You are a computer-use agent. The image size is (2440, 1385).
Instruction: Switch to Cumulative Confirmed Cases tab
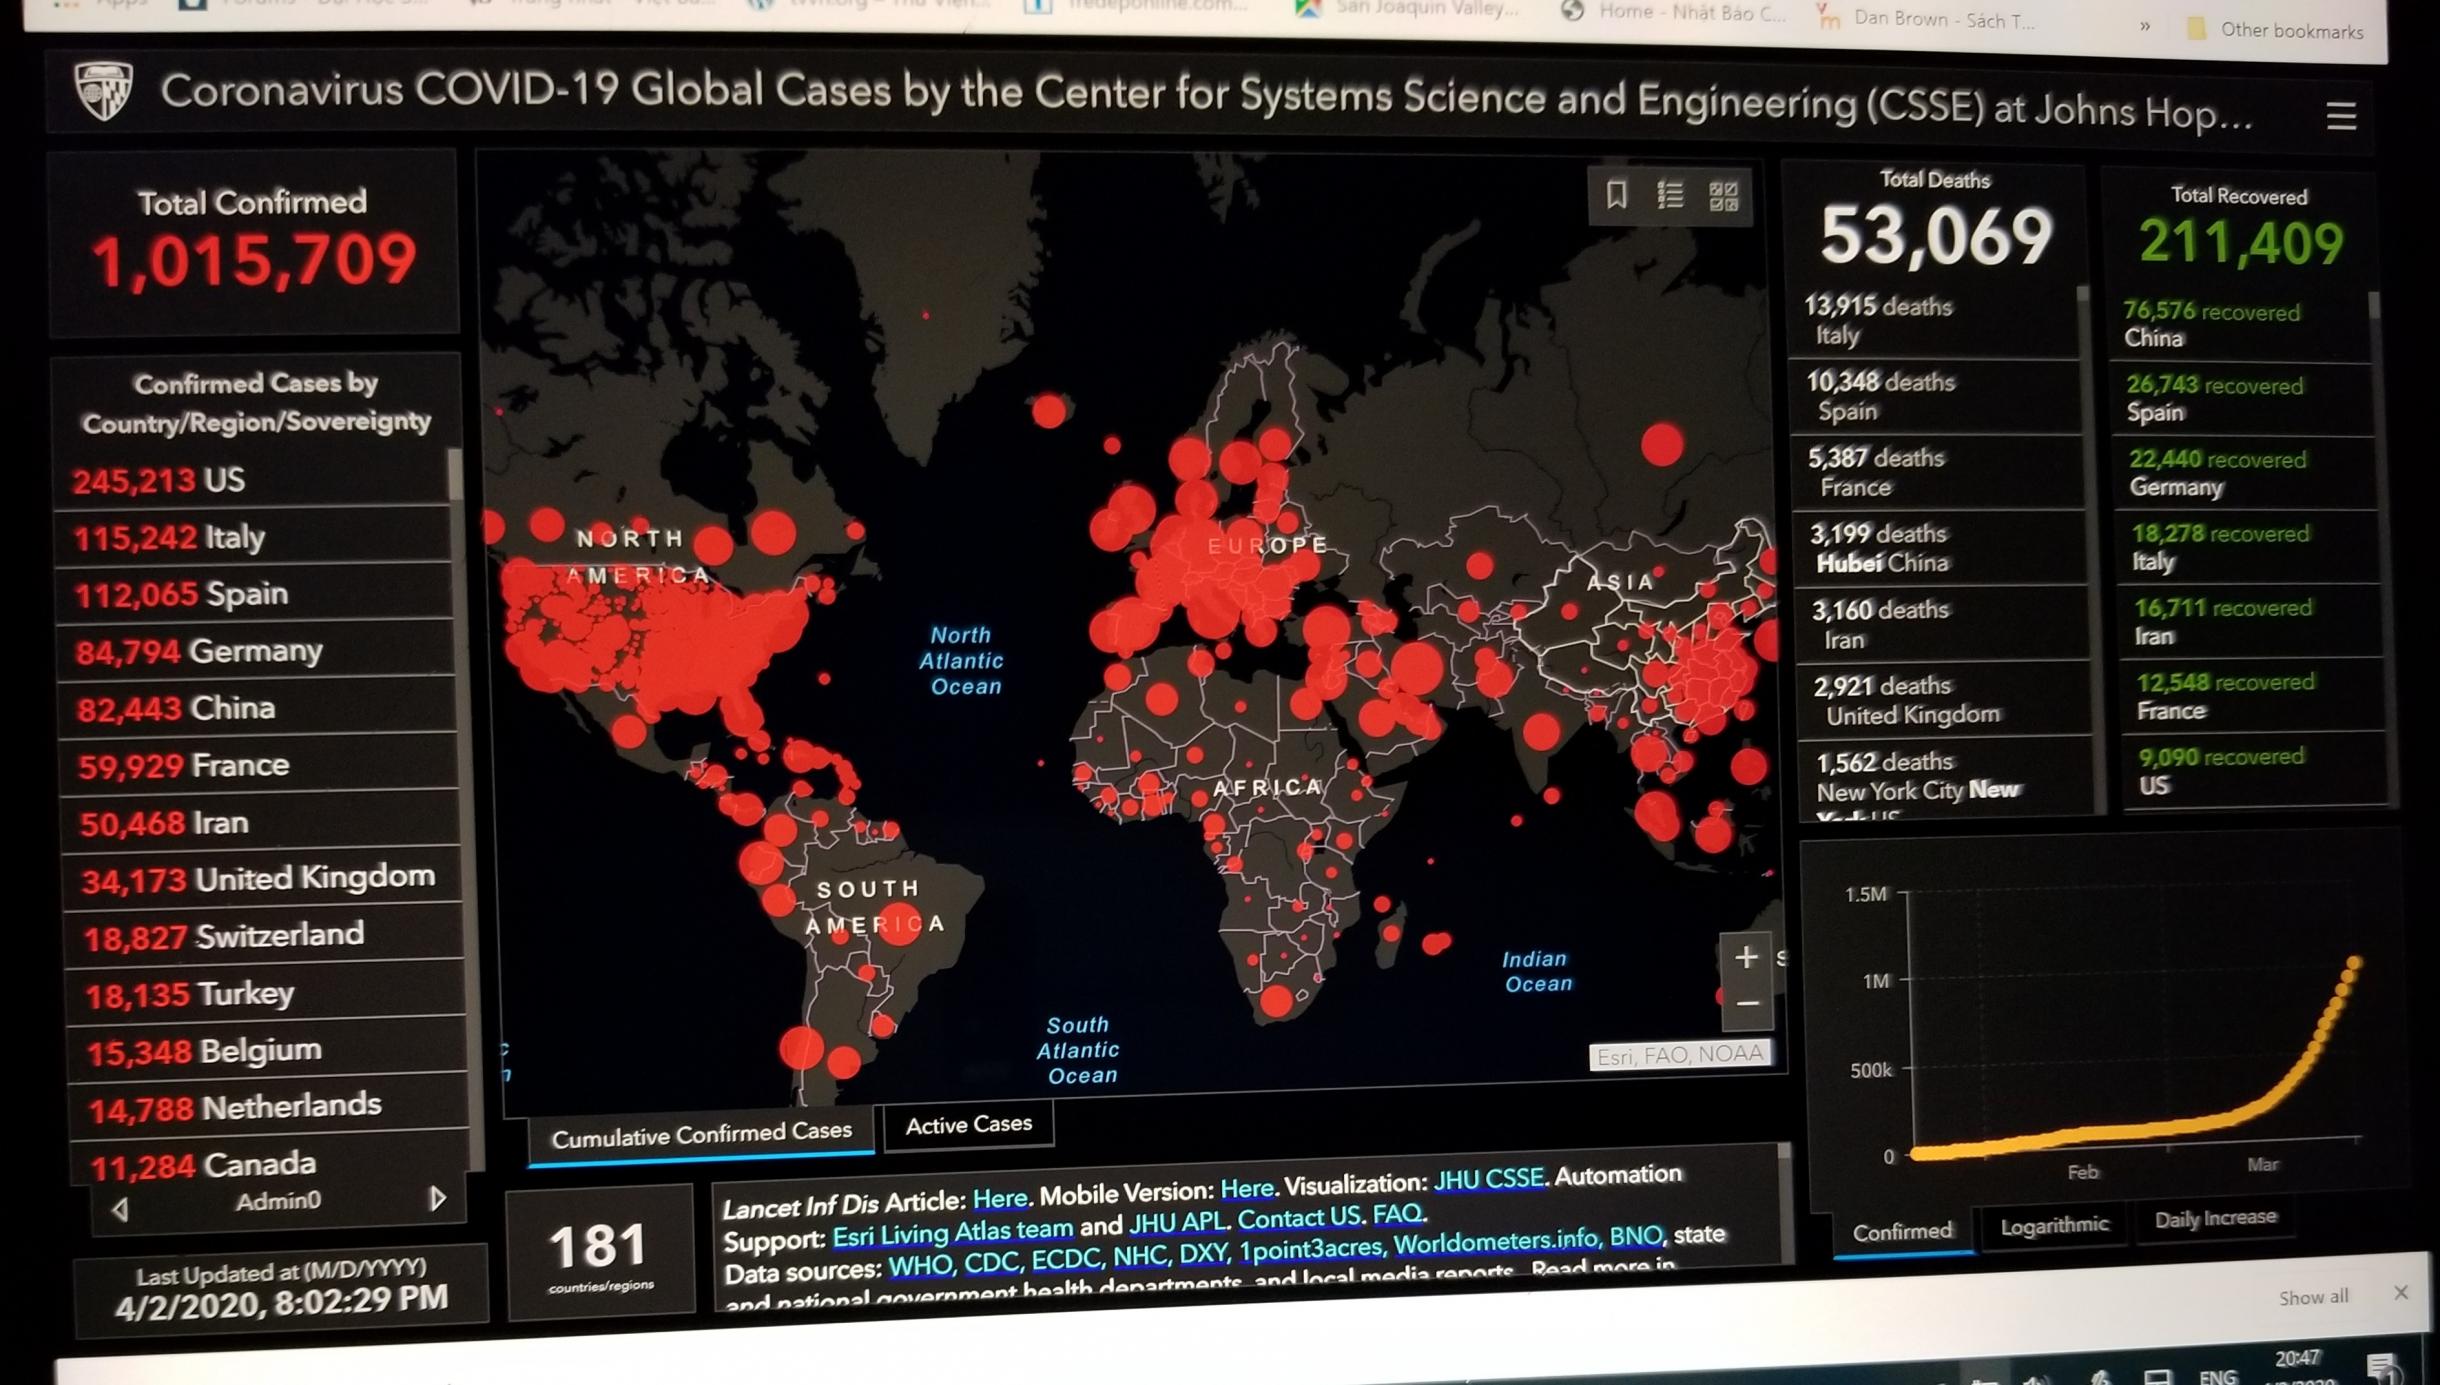click(x=701, y=1136)
